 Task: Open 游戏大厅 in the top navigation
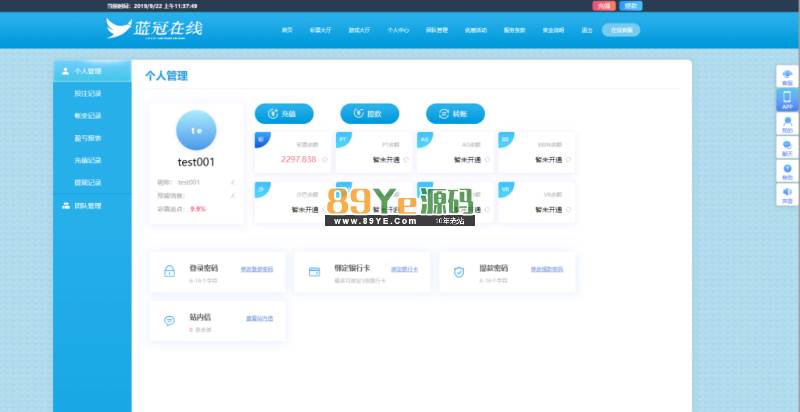pyautogui.click(x=361, y=30)
